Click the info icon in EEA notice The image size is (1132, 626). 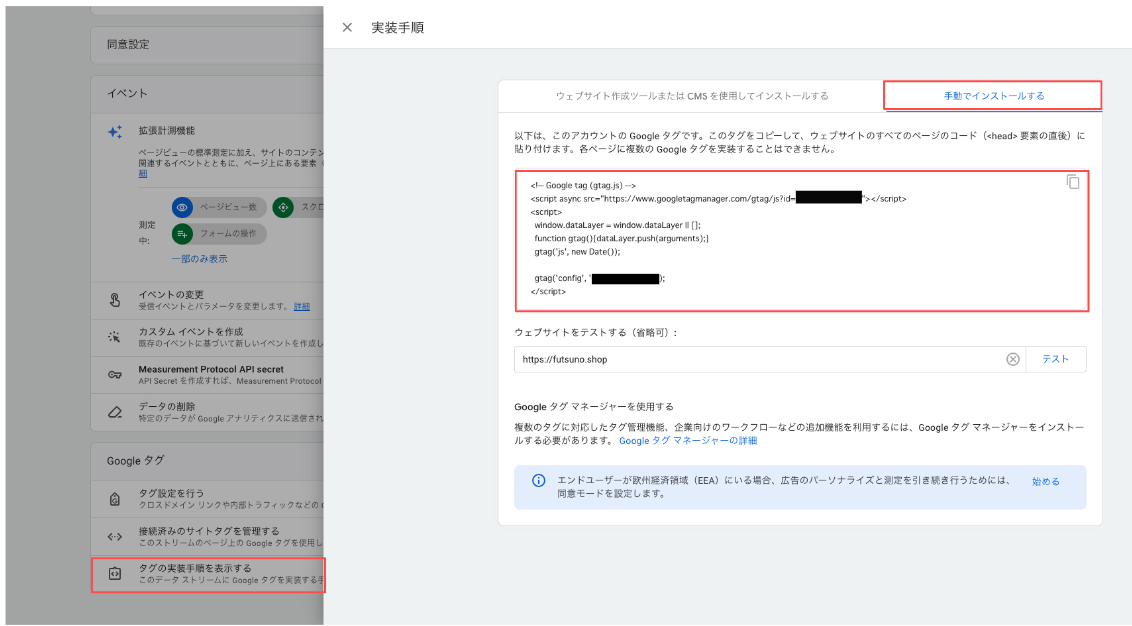tap(539, 481)
